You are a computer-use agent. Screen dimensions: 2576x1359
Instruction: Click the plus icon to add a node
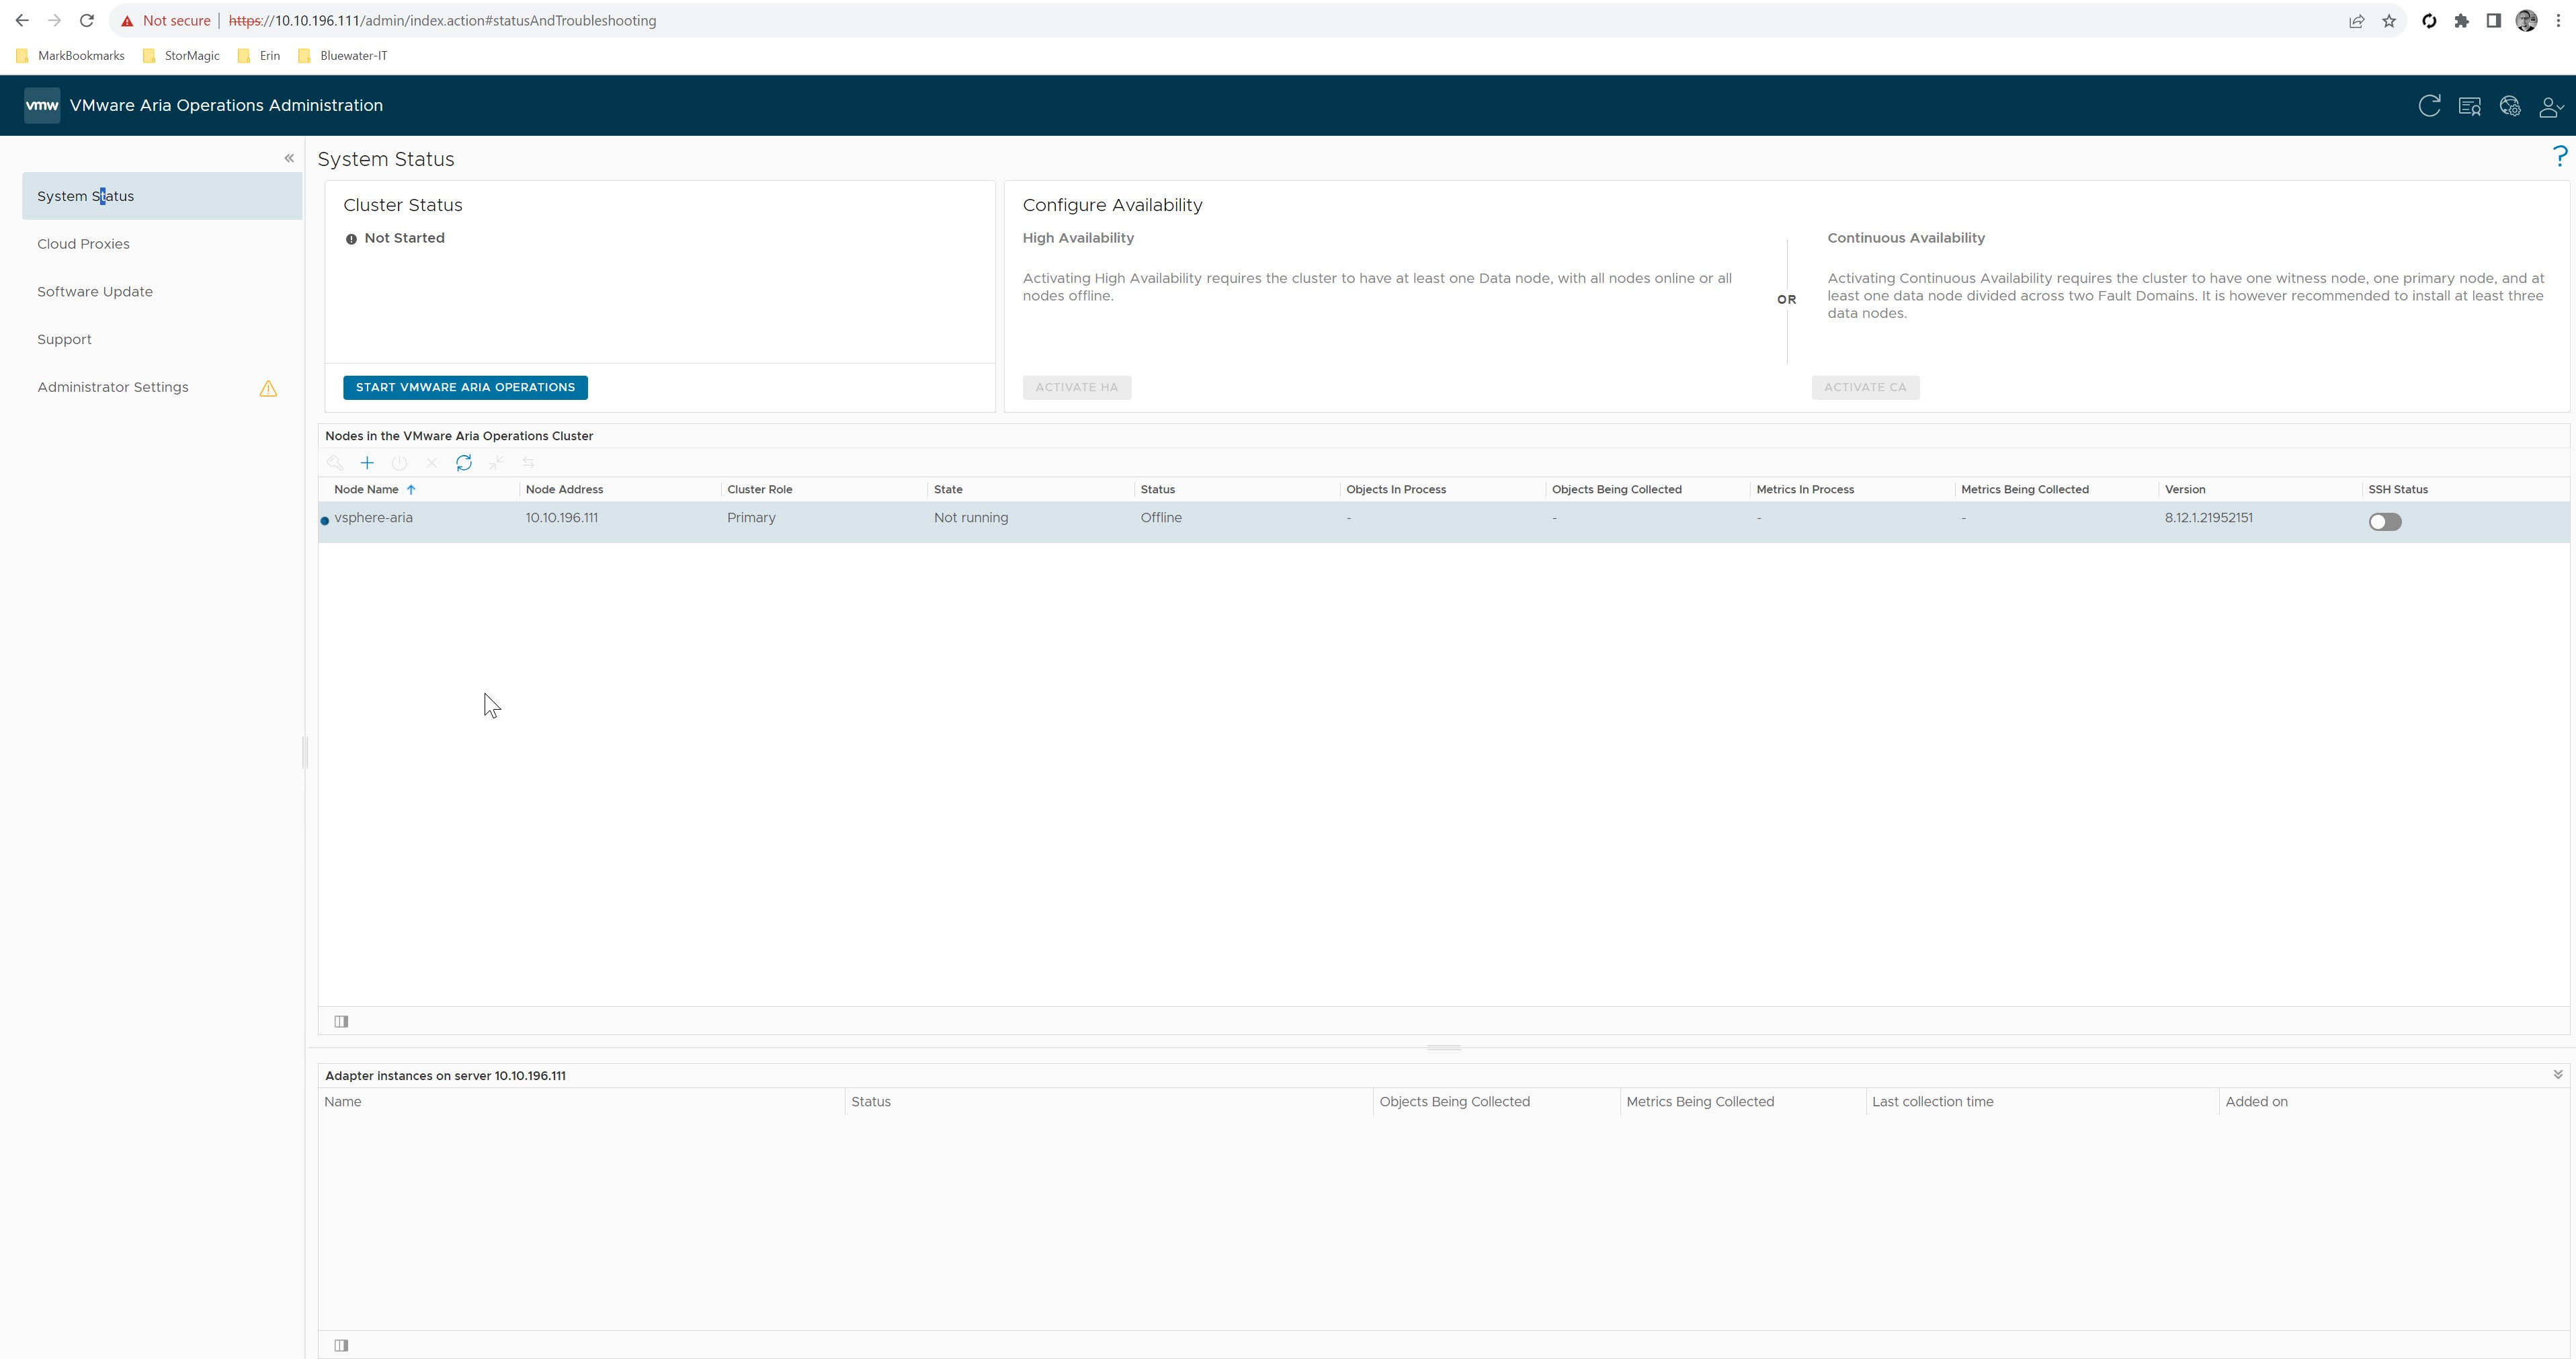pos(367,463)
